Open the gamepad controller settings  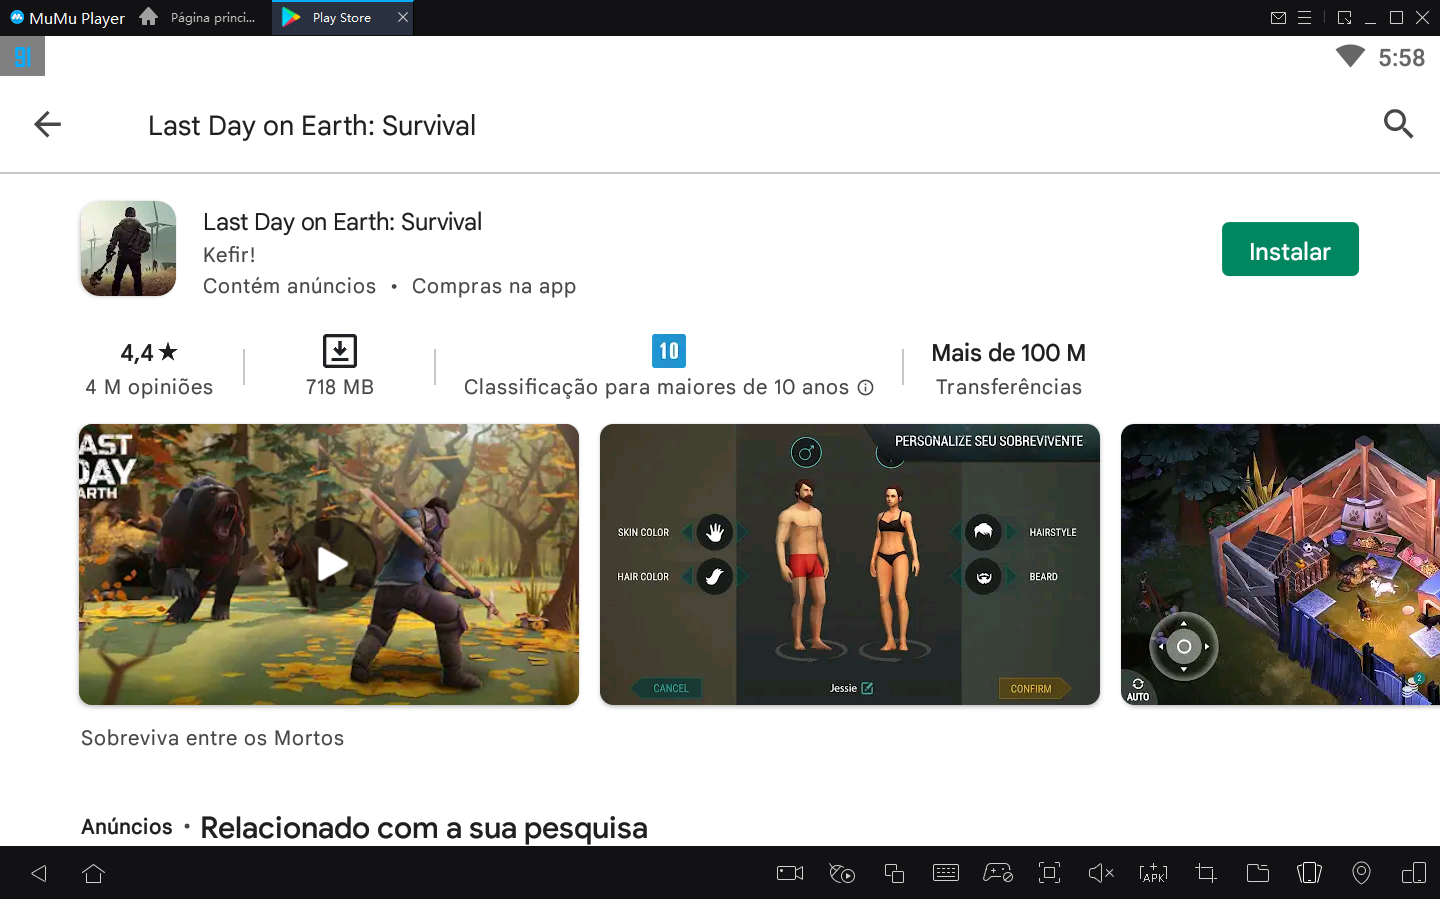click(997, 873)
